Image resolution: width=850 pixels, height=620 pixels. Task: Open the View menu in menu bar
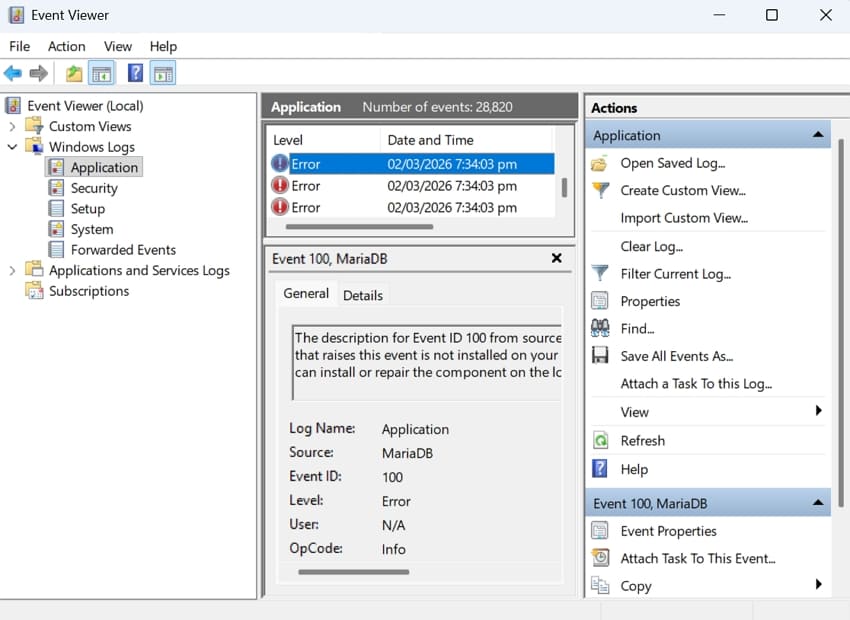coord(118,46)
